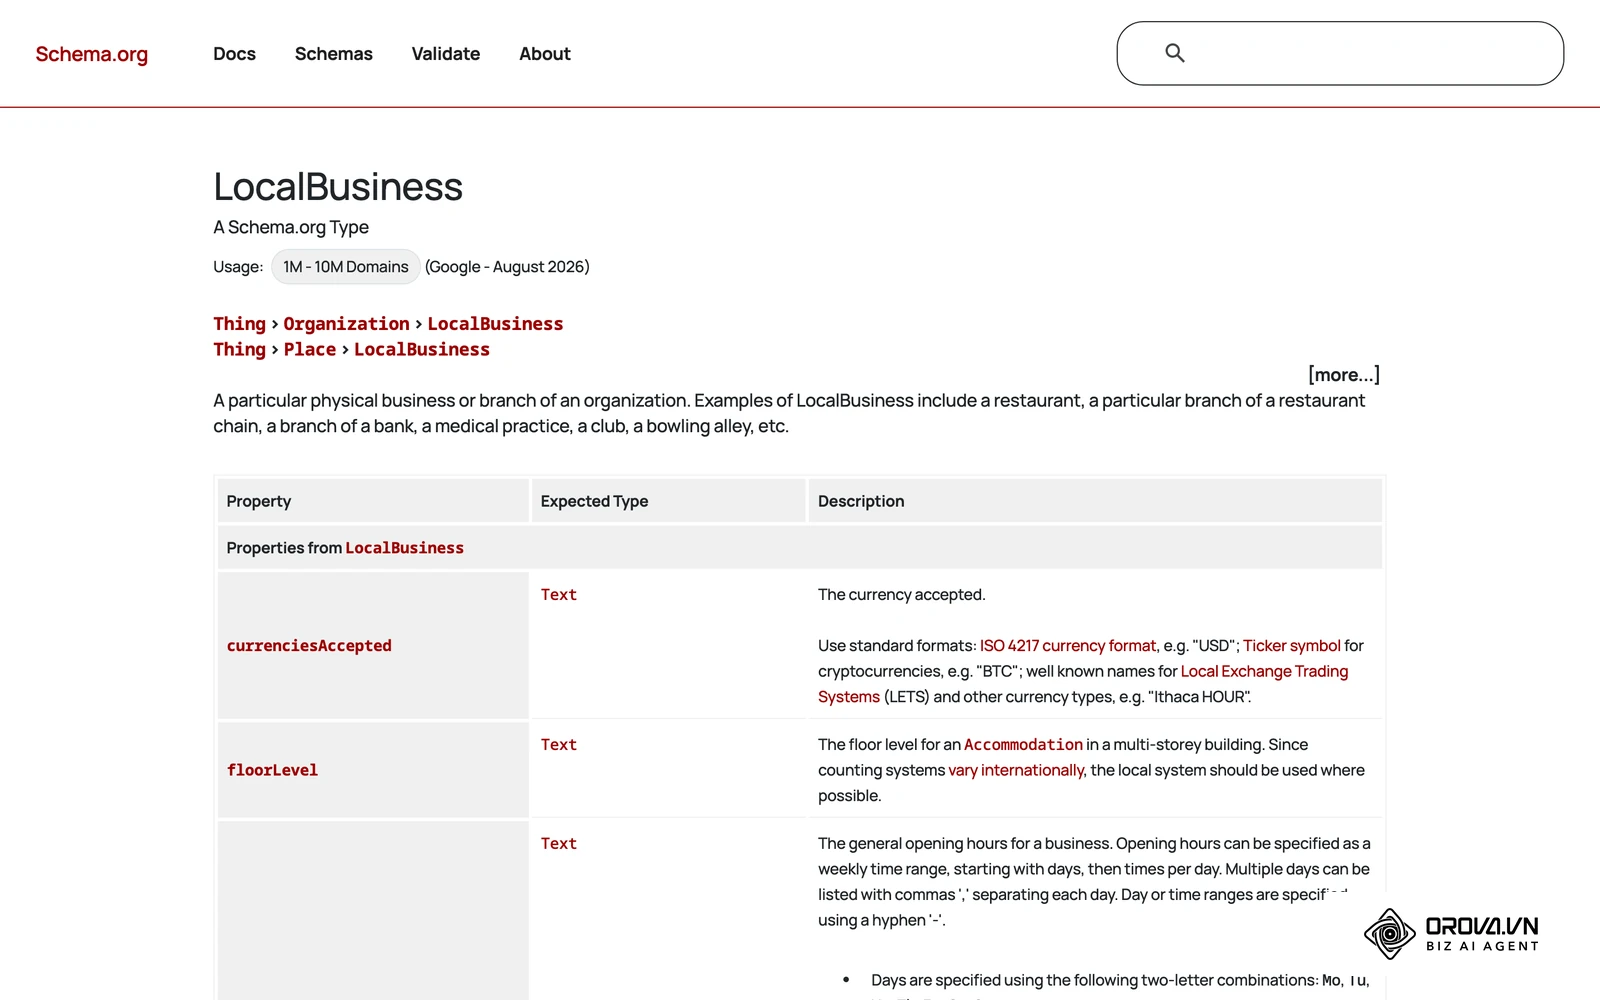This screenshot has height=1000, width=1600.
Task: Go to the Validate page
Action: pos(445,54)
